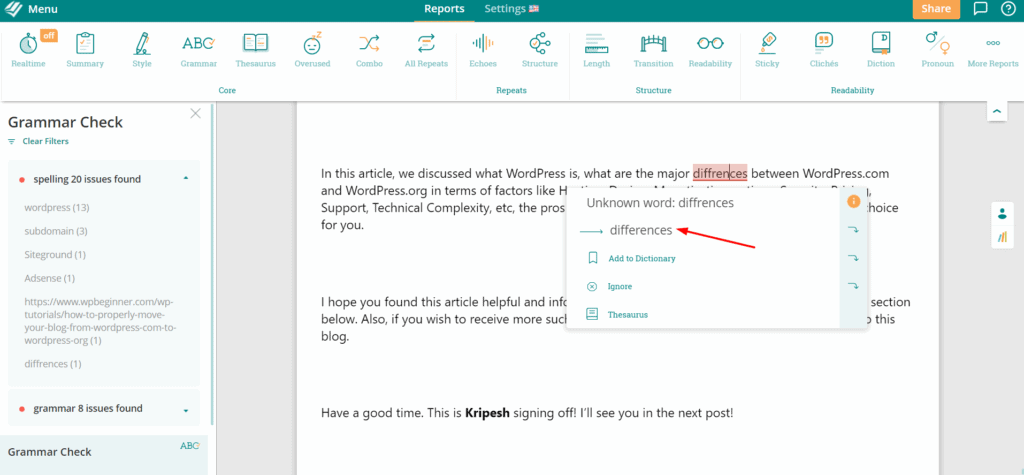Open the Echoes report
Image resolution: width=1024 pixels, height=475 pixels.
tap(483, 48)
